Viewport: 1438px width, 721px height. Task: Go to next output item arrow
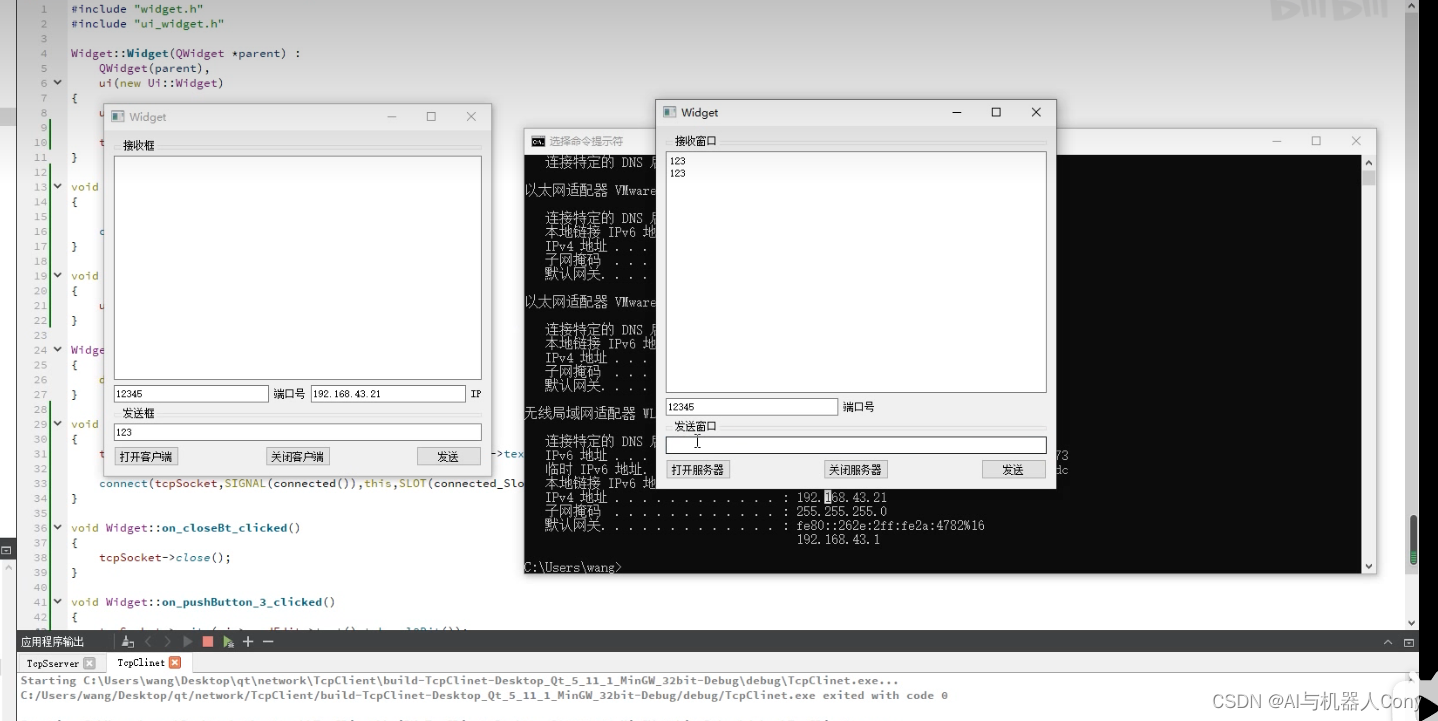coord(167,642)
